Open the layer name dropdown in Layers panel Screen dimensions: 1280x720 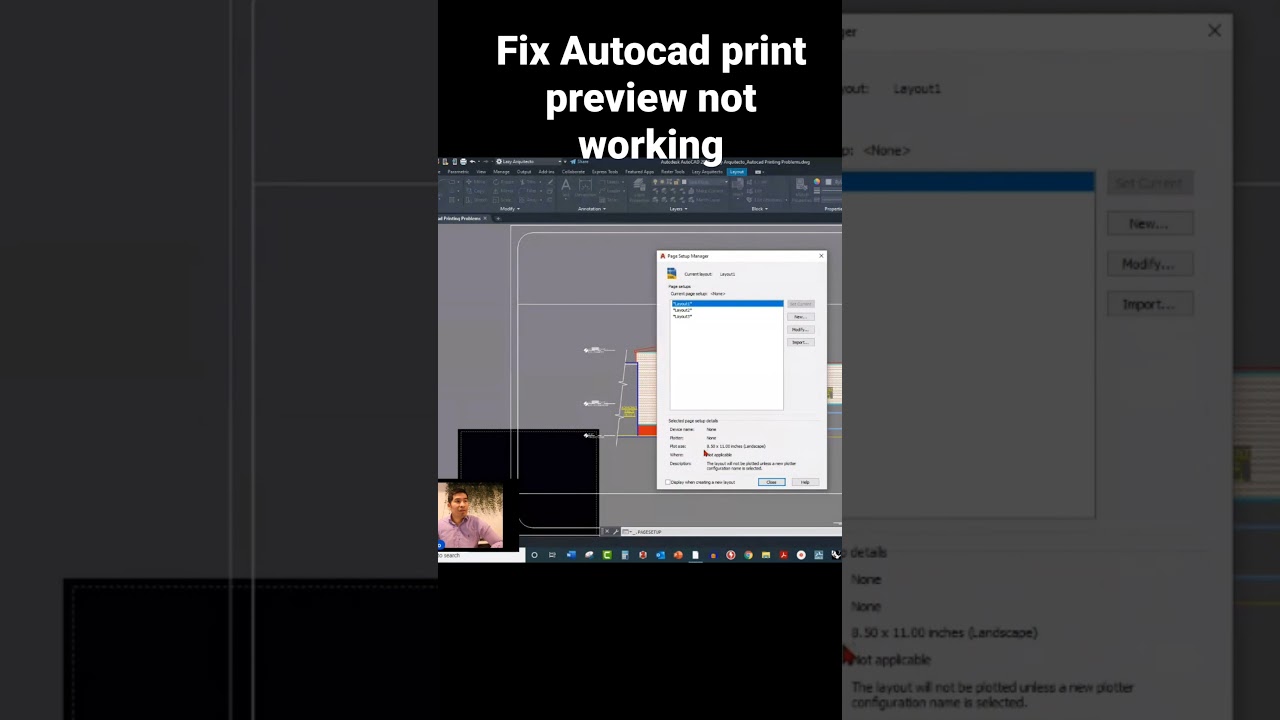coord(706,182)
